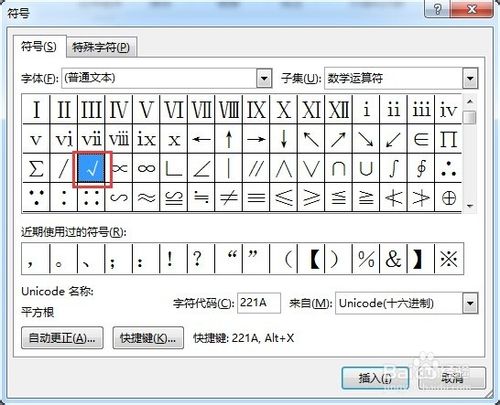Open the 自动更正 AutoCorrect button
Screen dimensions: 500x405
(62, 338)
